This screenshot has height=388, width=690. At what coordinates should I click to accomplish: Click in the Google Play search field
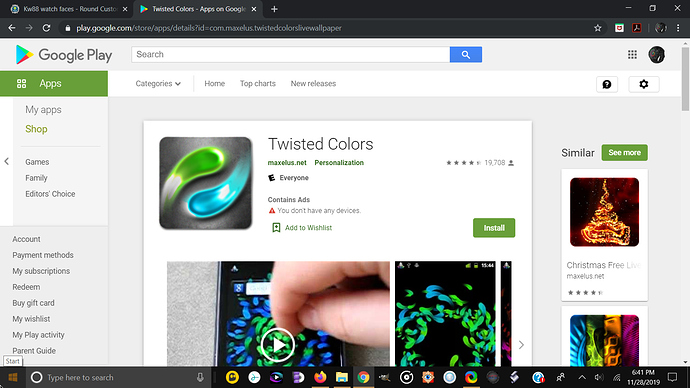point(290,55)
